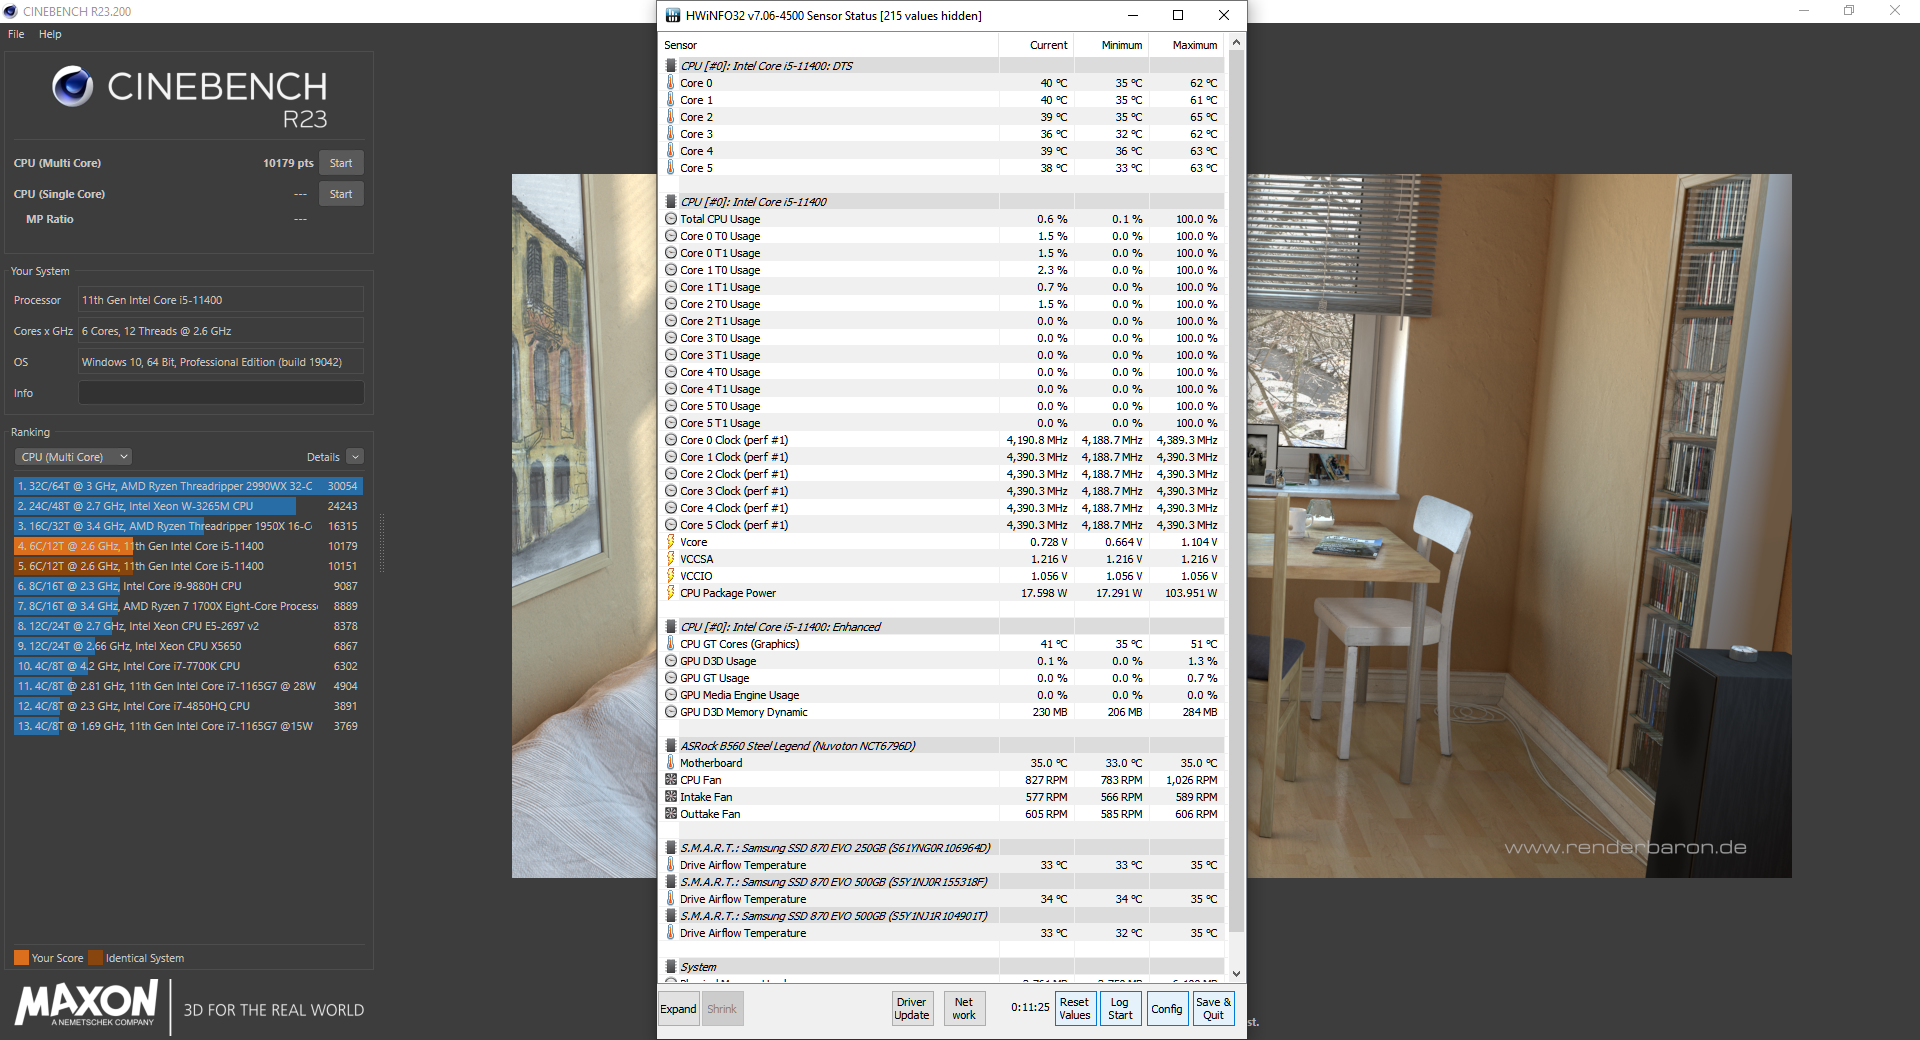Click the HWiNFO32 app icon in the title bar
The width and height of the screenshot is (1920, 1040).
click(x=673, y=15)
